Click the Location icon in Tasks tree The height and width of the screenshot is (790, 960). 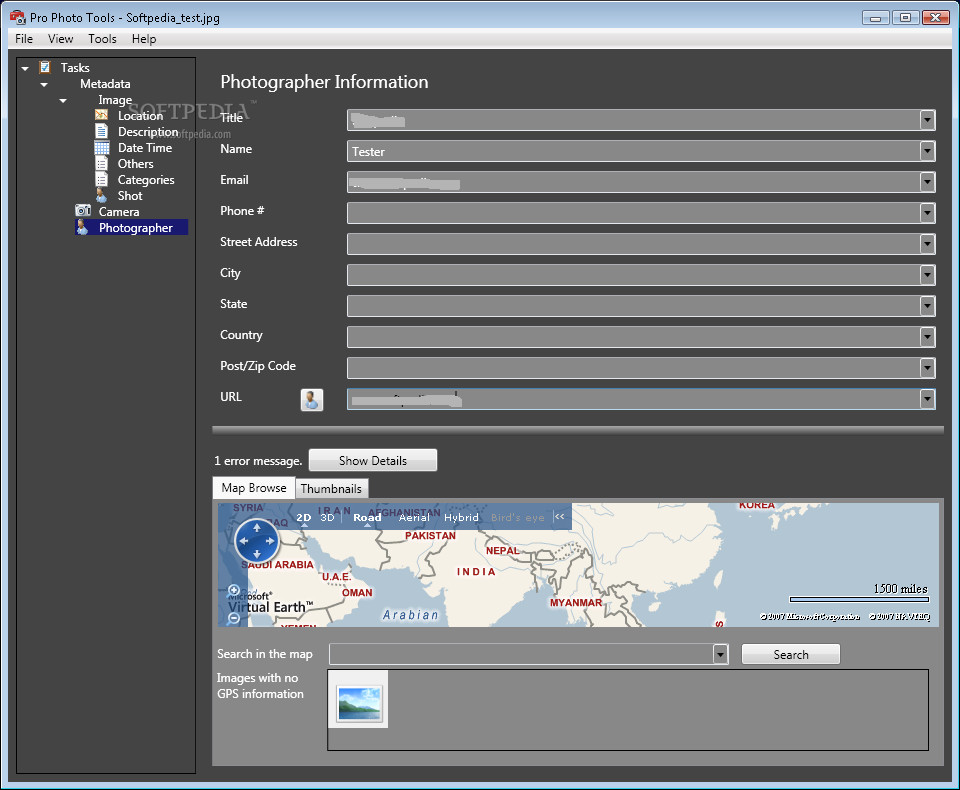(x=101, y=116)
